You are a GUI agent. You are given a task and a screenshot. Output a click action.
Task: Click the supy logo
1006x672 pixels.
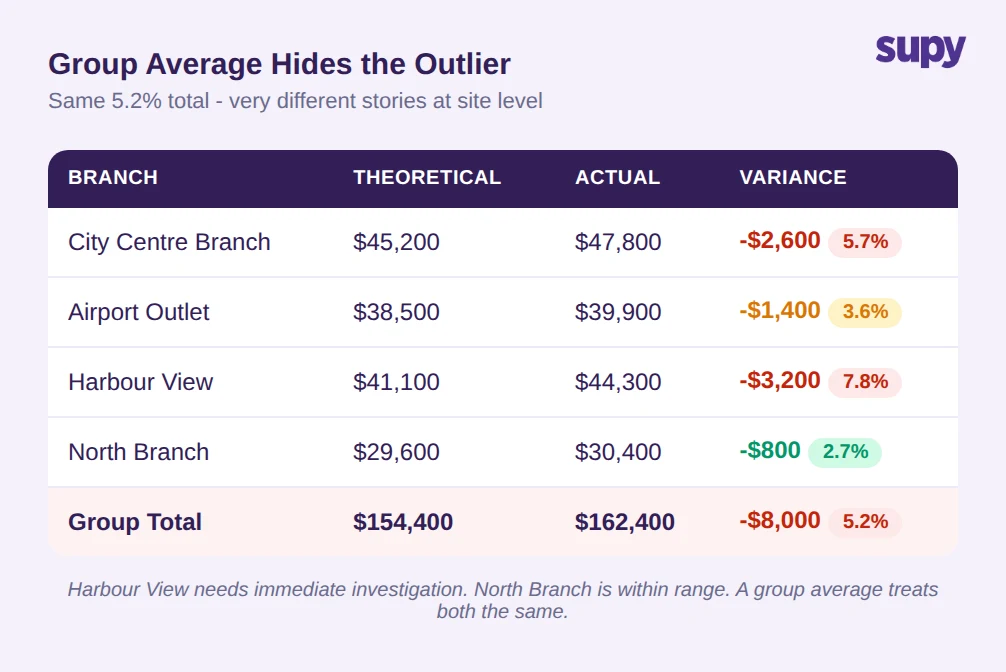920,51
